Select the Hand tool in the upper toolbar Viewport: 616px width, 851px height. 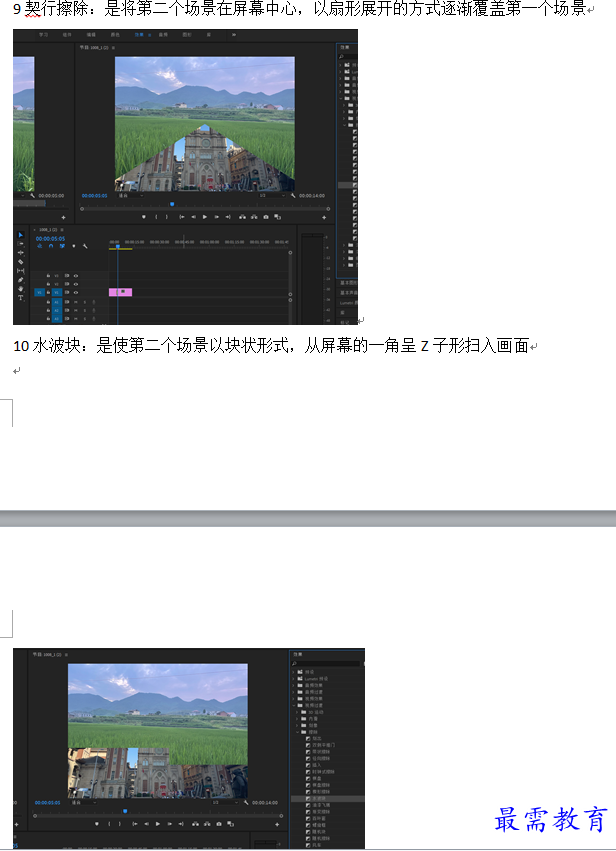21,289
